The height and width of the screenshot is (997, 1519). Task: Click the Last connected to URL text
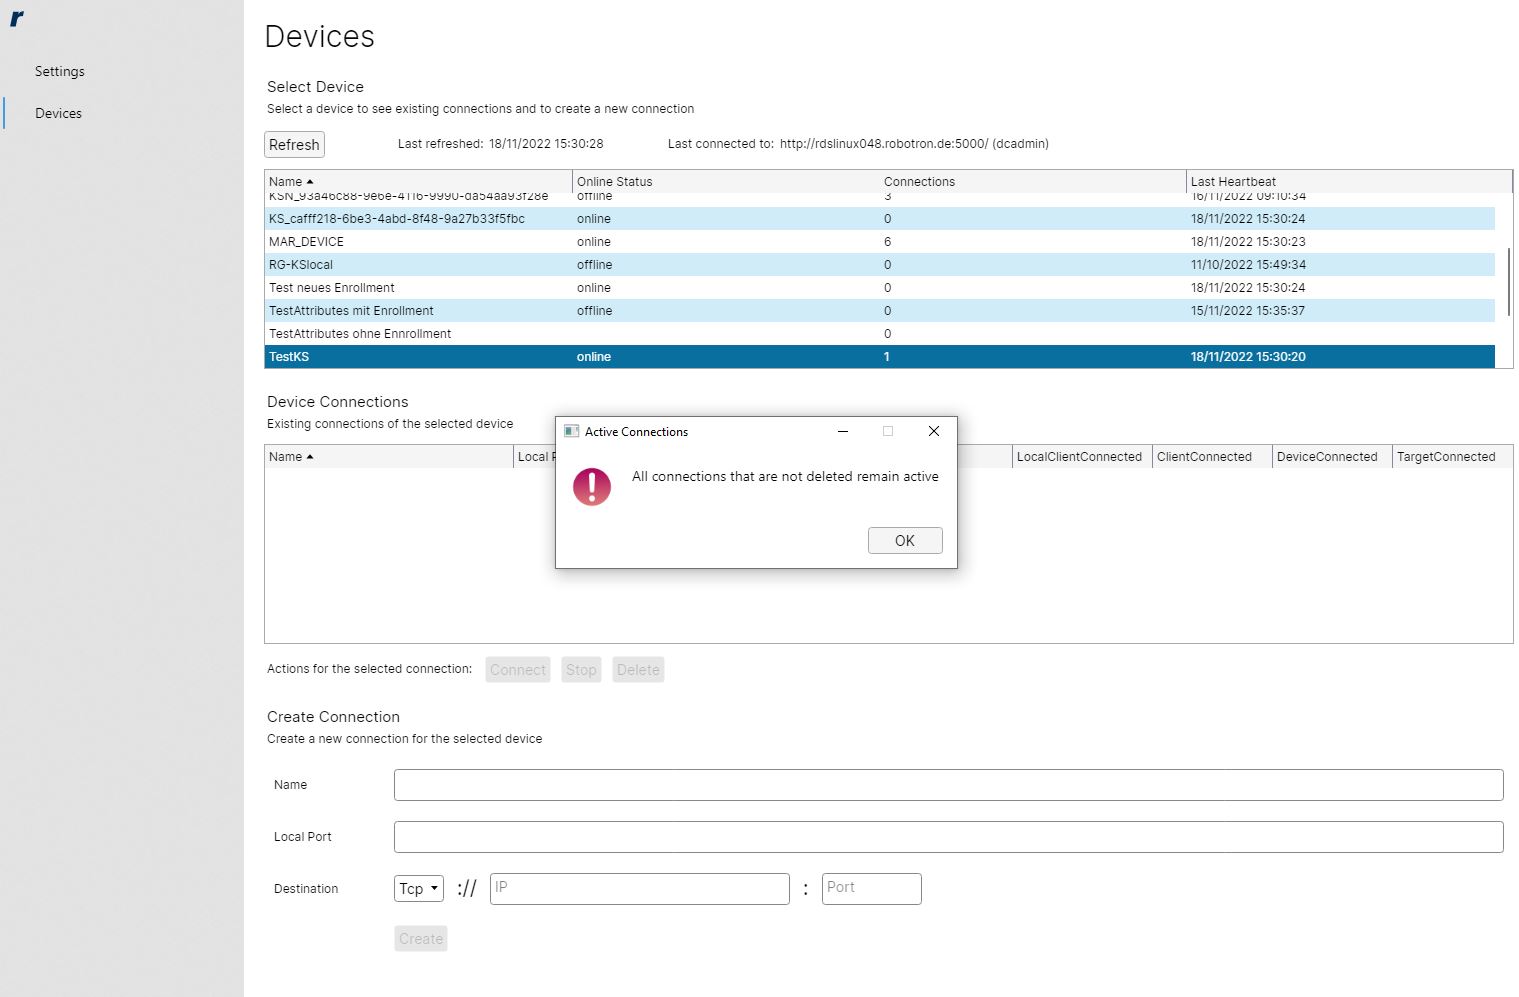click(x=914, y=144)
